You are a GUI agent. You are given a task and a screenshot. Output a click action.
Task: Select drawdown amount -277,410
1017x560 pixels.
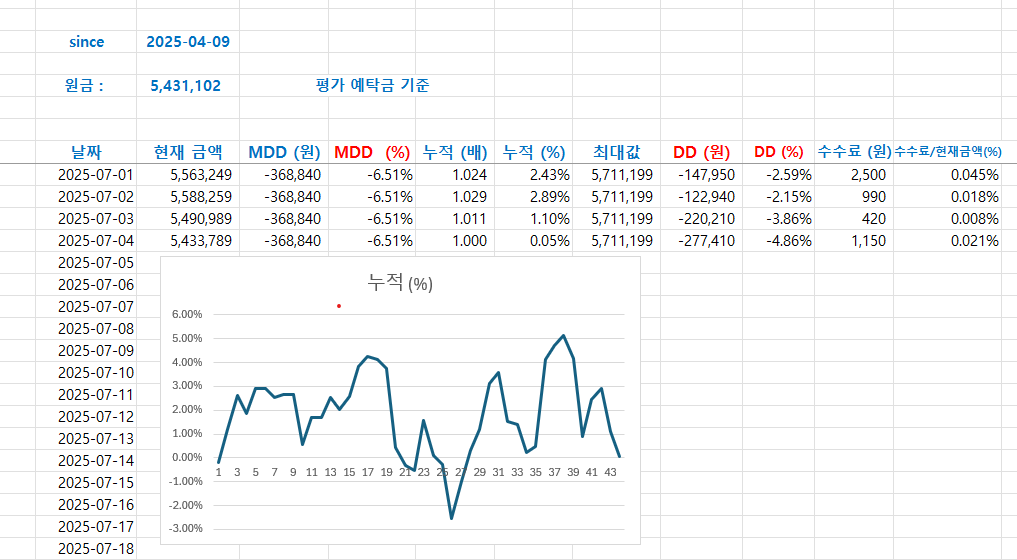[701, 241]
